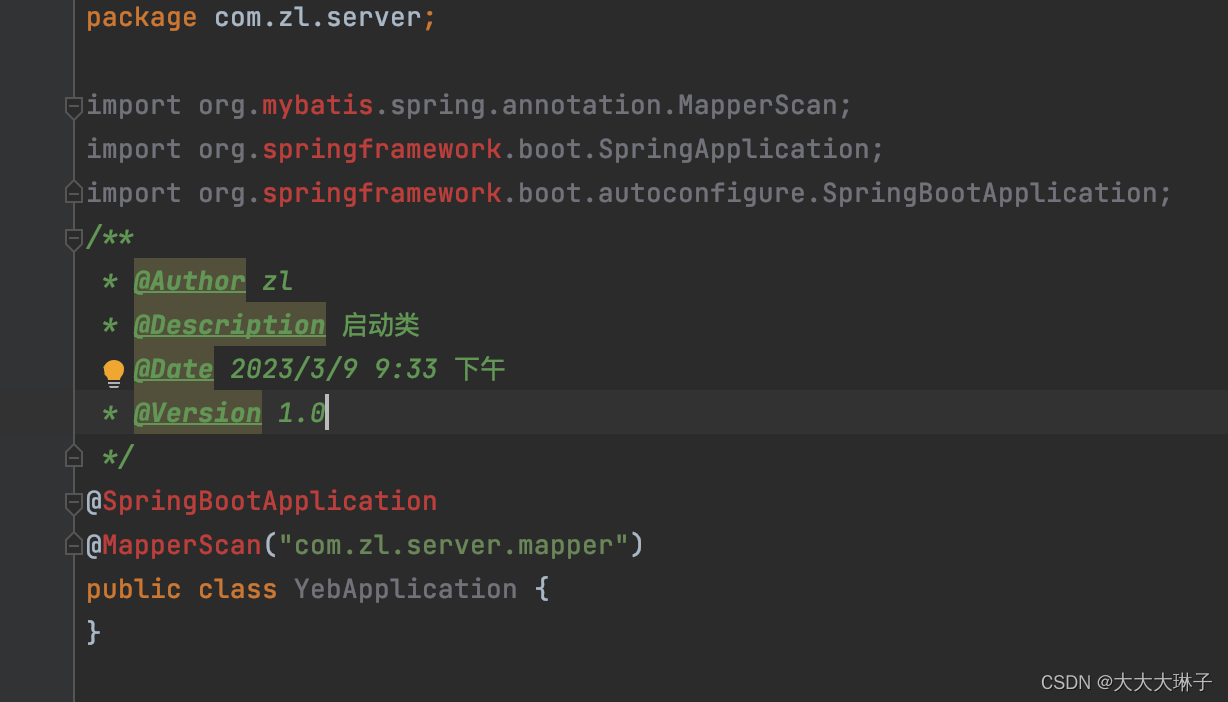Click the @Description Javadoc tag
This screenshot has height=702, width=1228.
(x=229, y=325)
